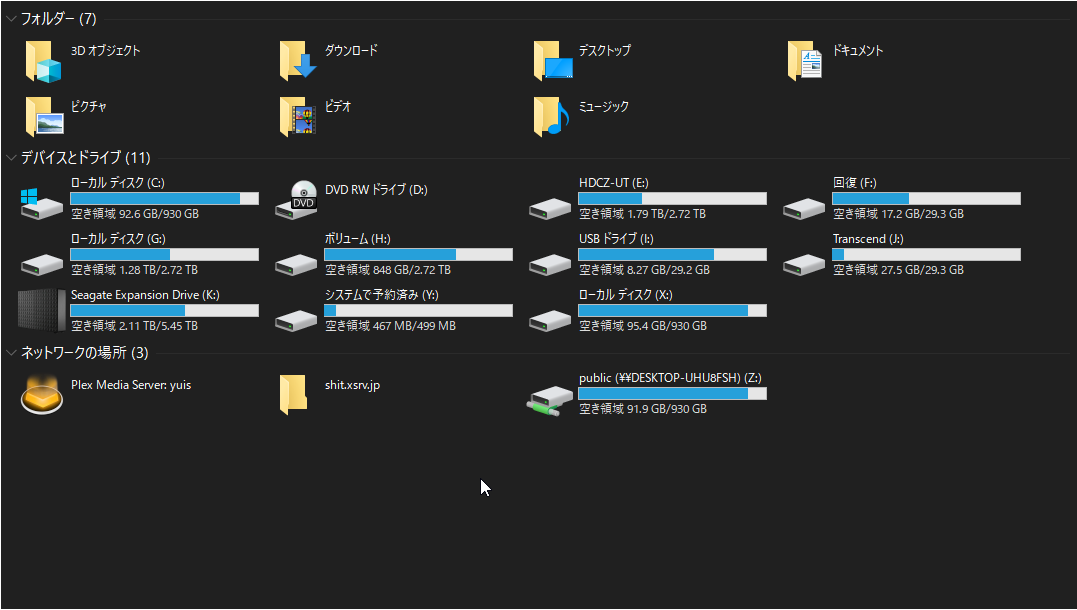Open the ピクチャ folder icon
Screen dimensions: 1077x610
(43, 116)
